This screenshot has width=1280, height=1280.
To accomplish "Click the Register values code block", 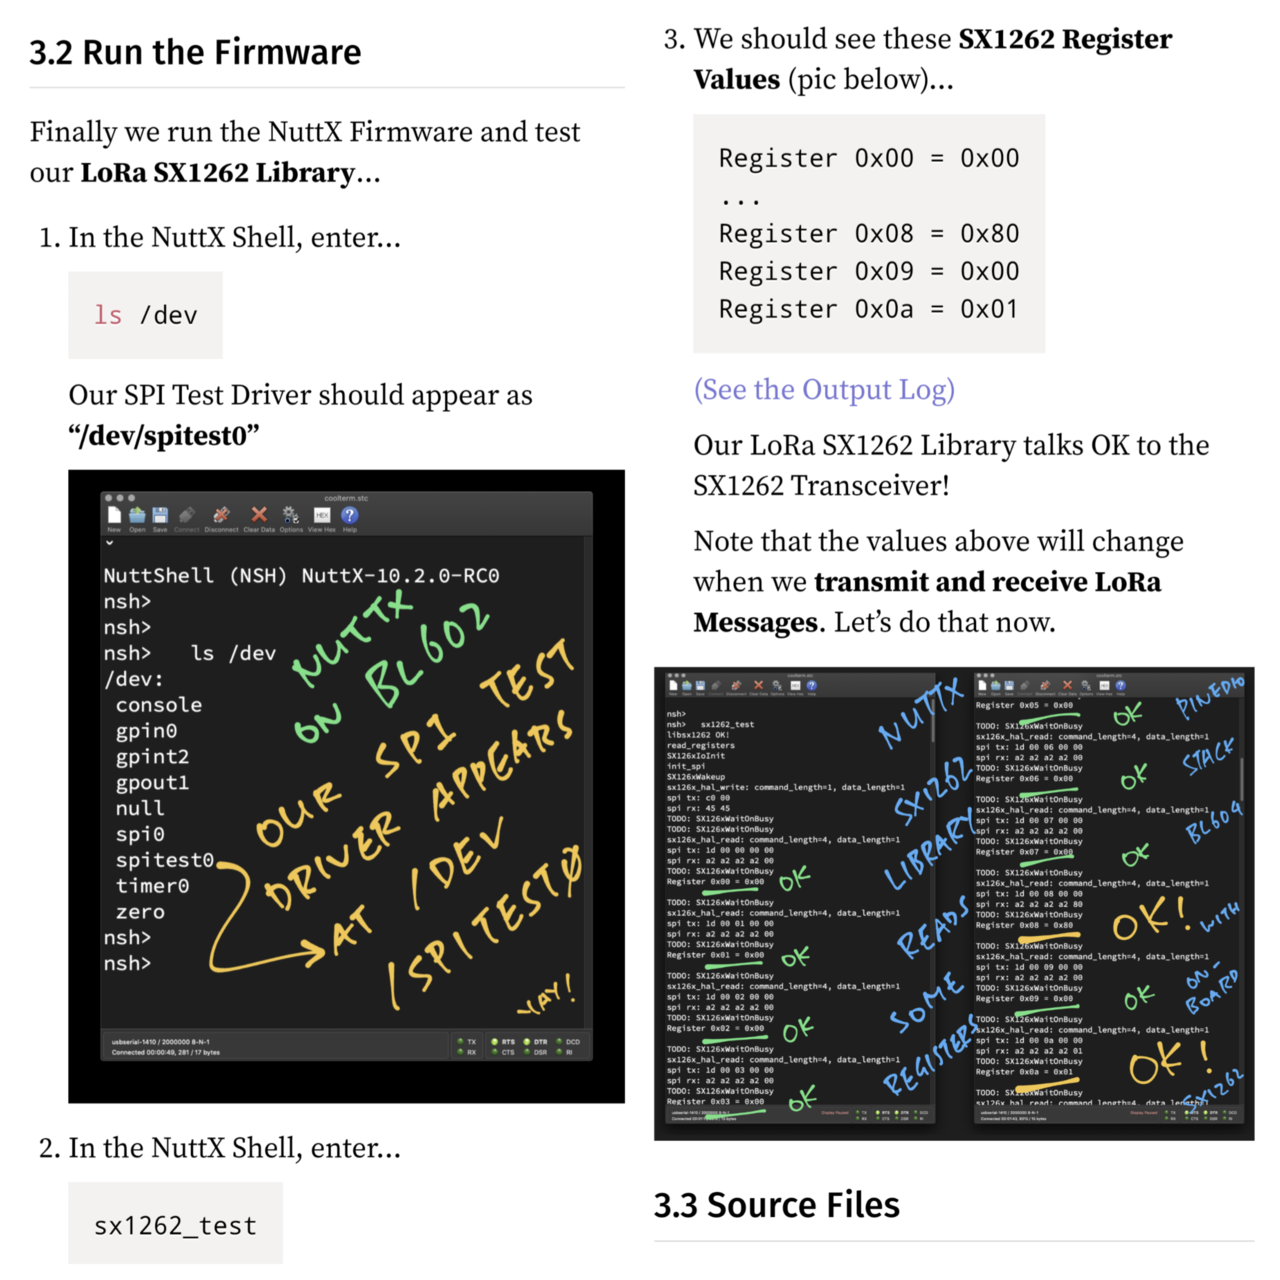I will (x=869, y=233).
